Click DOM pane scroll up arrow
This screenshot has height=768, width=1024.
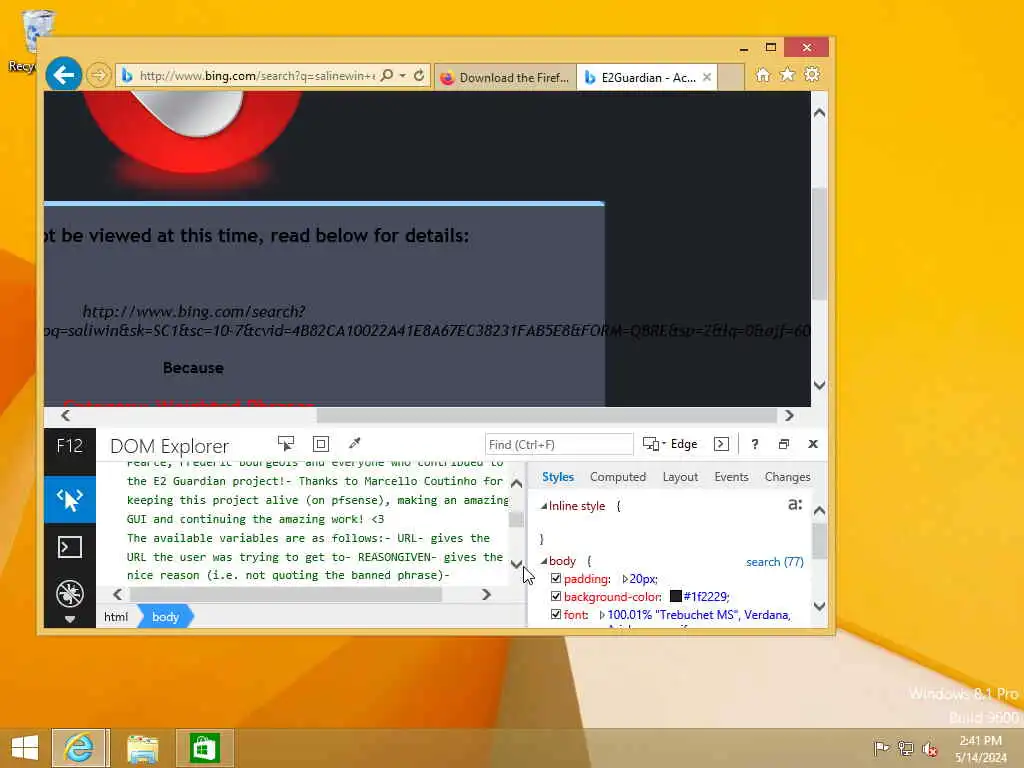pos(516,484)
